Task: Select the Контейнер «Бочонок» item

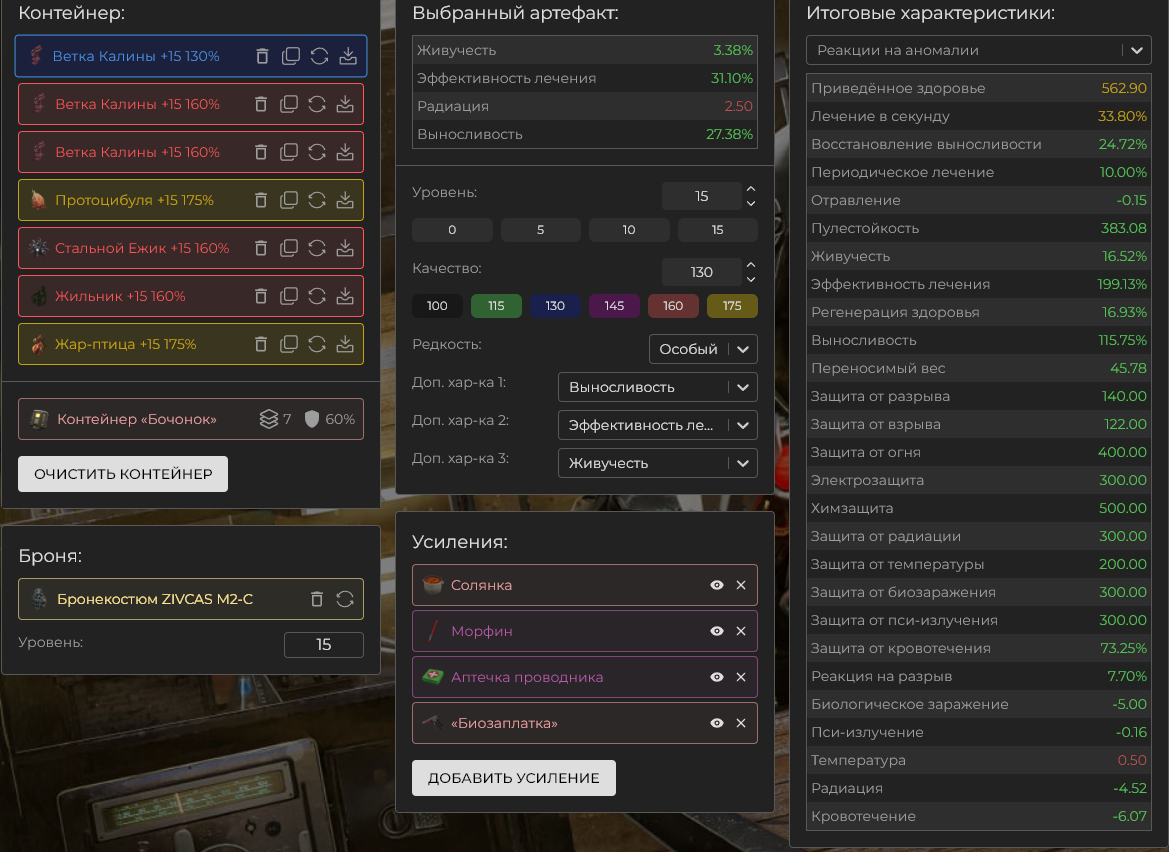Action: tap(137, 419)
